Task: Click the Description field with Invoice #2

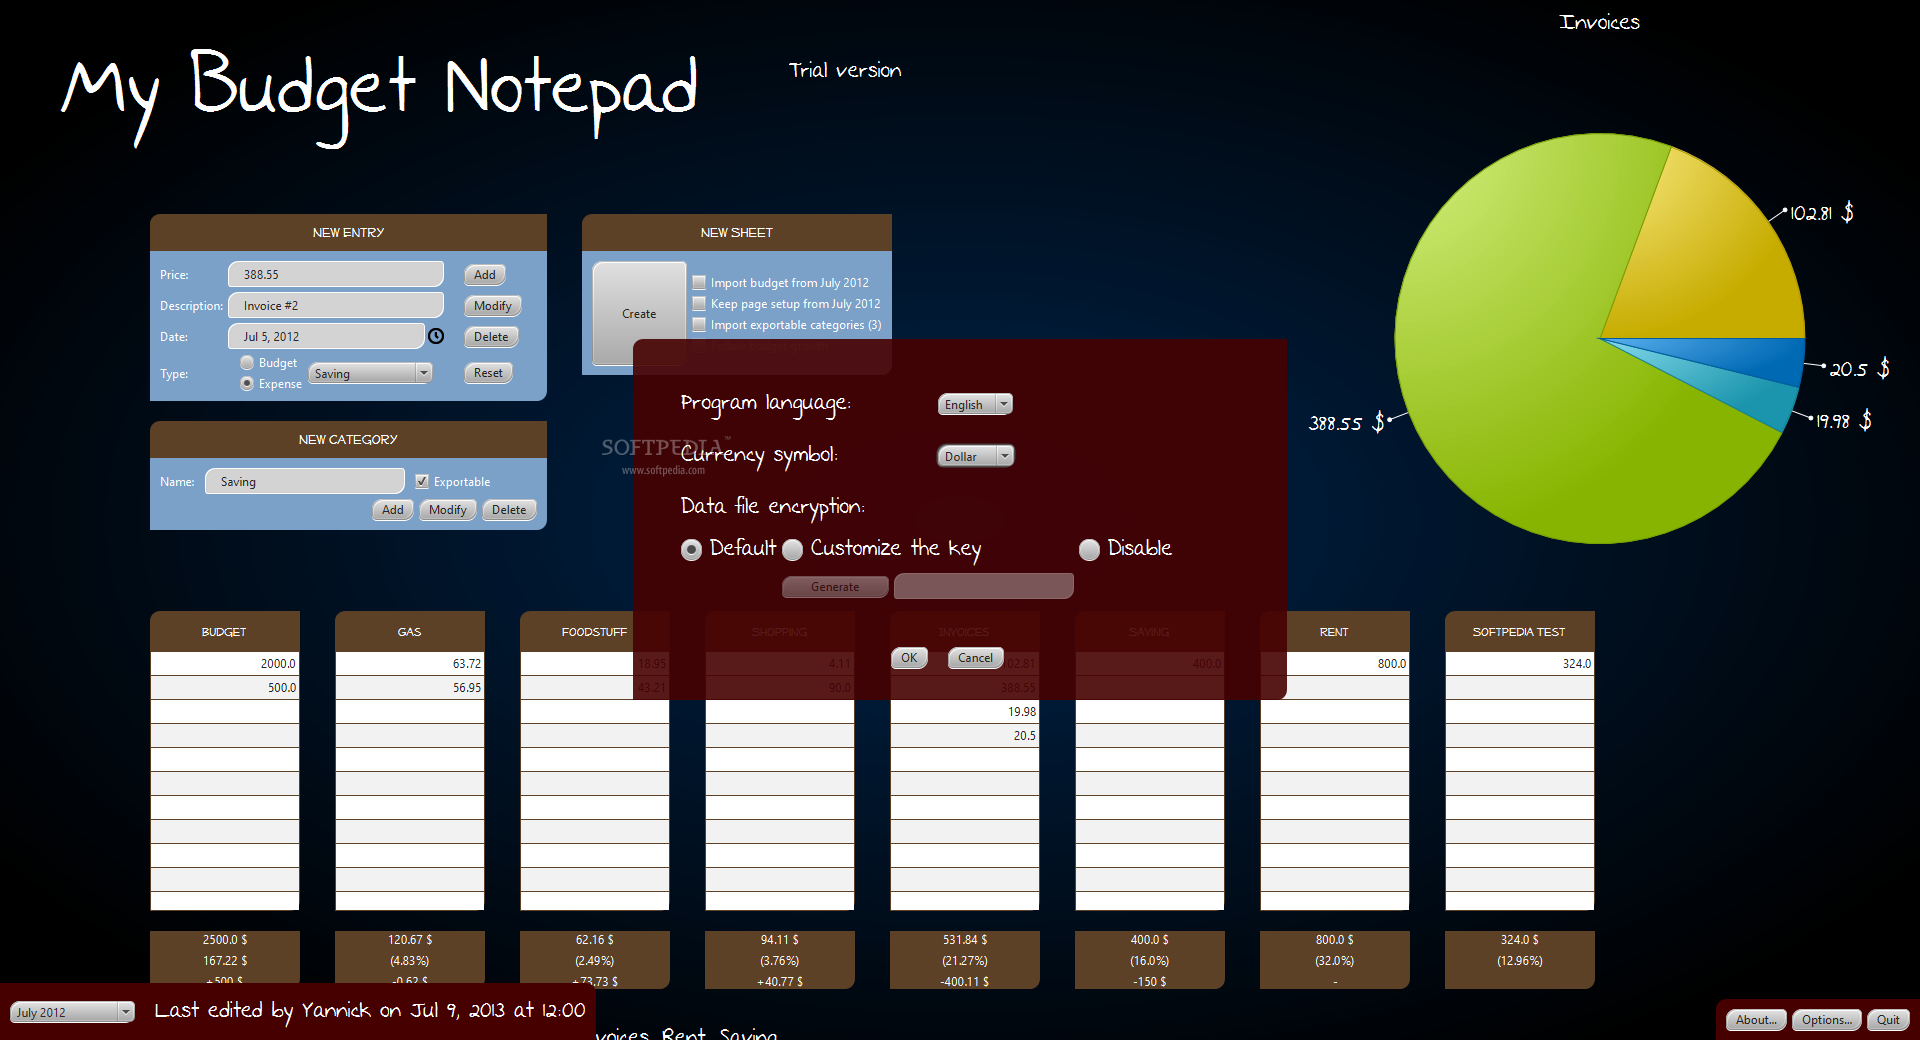Action: [336, 305]
